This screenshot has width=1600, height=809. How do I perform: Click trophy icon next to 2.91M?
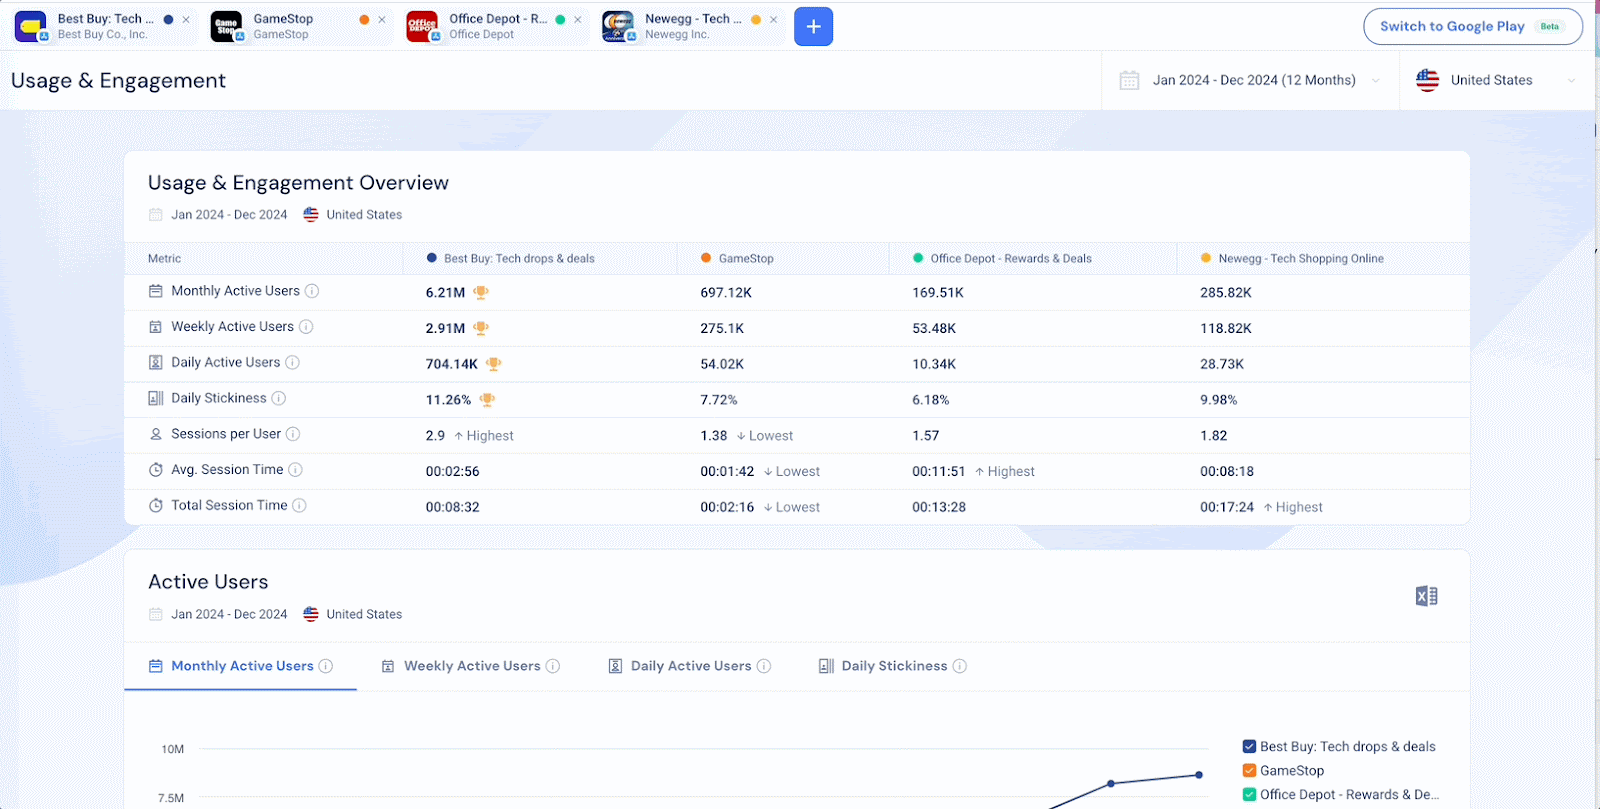tap(481, 328)
